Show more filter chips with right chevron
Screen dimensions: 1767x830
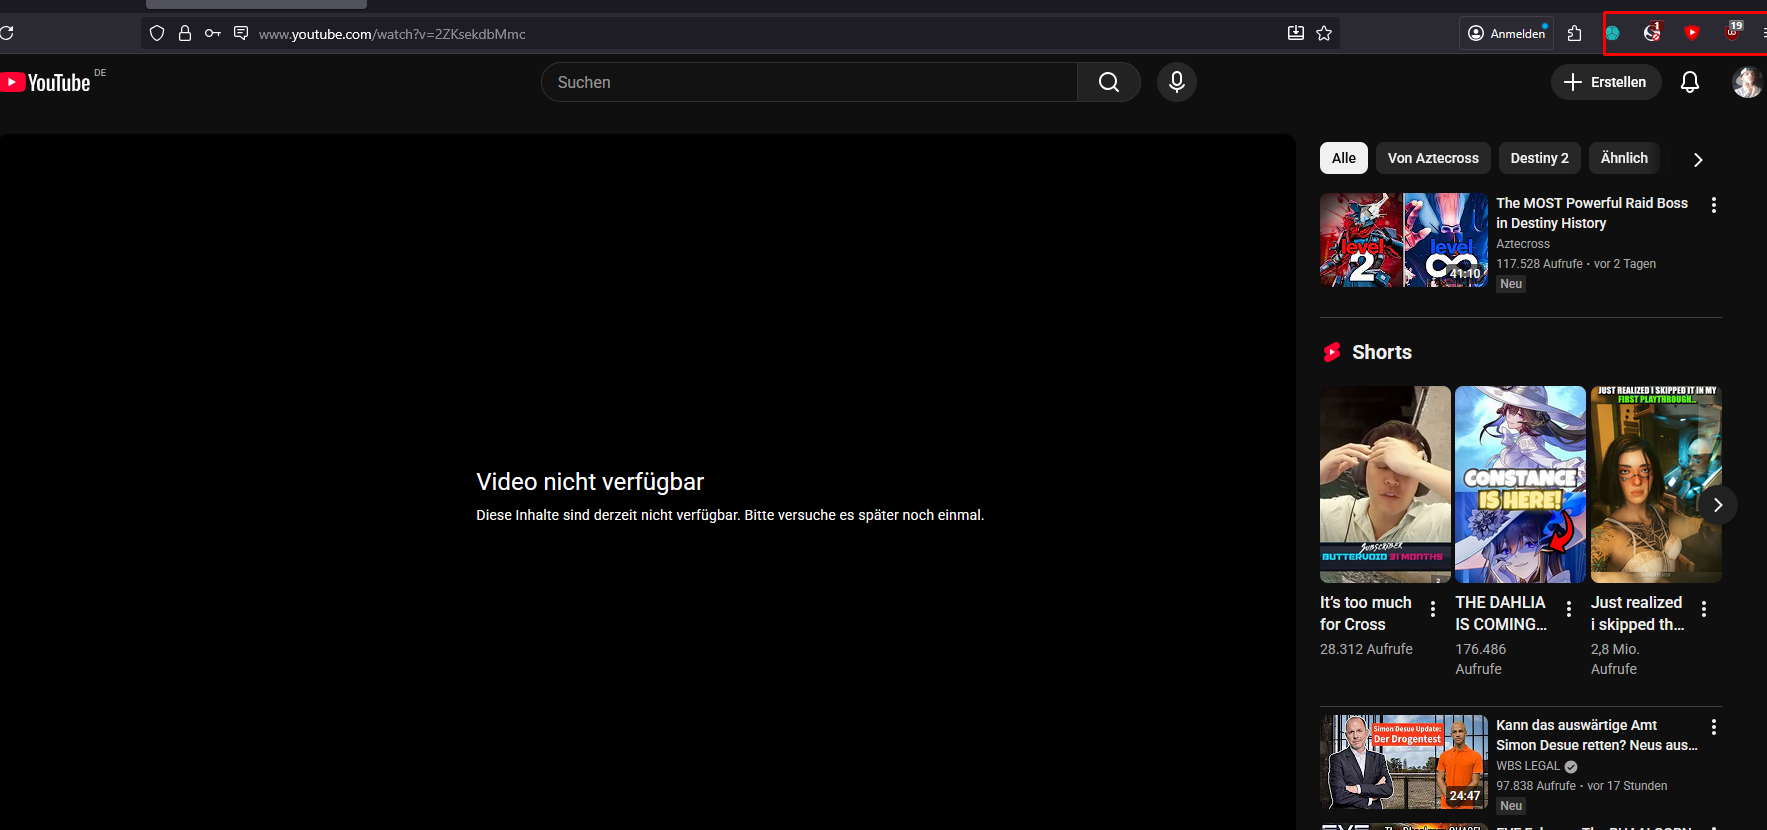pyautogui.click(x=1697, y=159)
